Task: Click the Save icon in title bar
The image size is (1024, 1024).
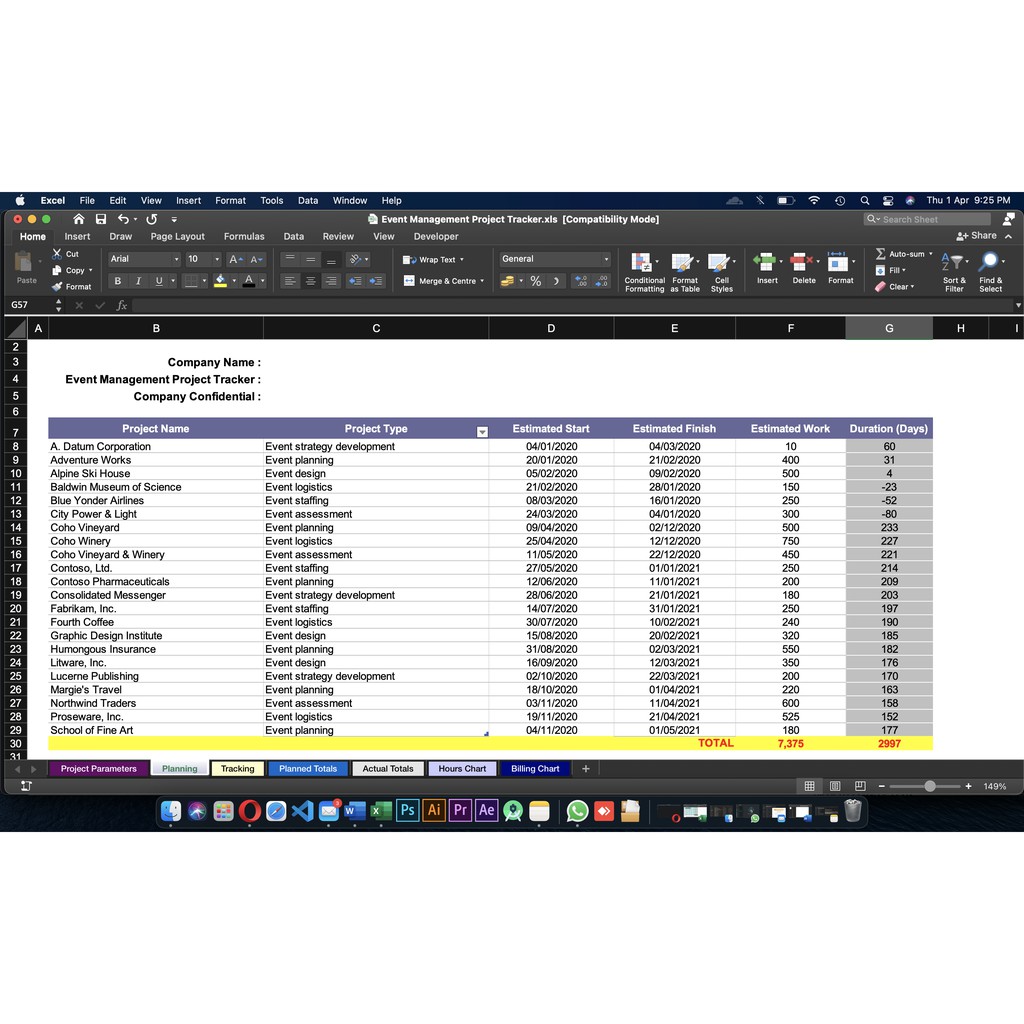Action: click(x=101, y=219)
